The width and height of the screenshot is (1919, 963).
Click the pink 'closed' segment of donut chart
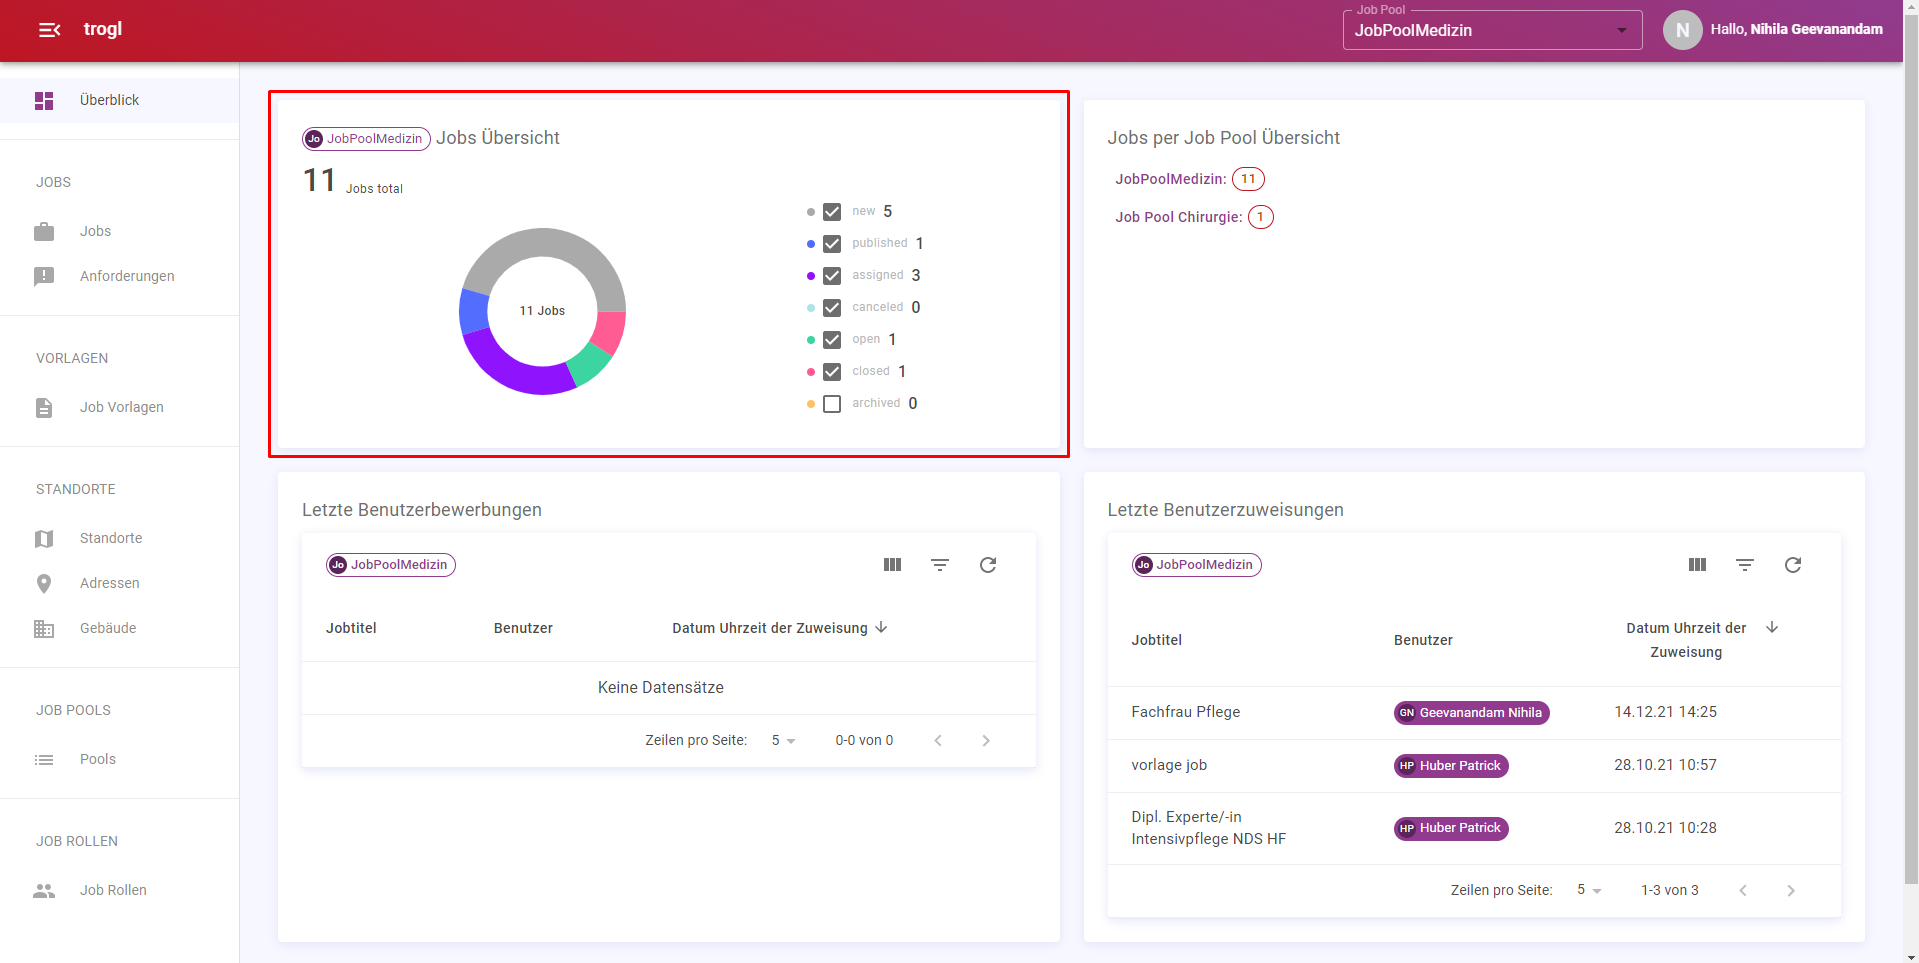610,331
